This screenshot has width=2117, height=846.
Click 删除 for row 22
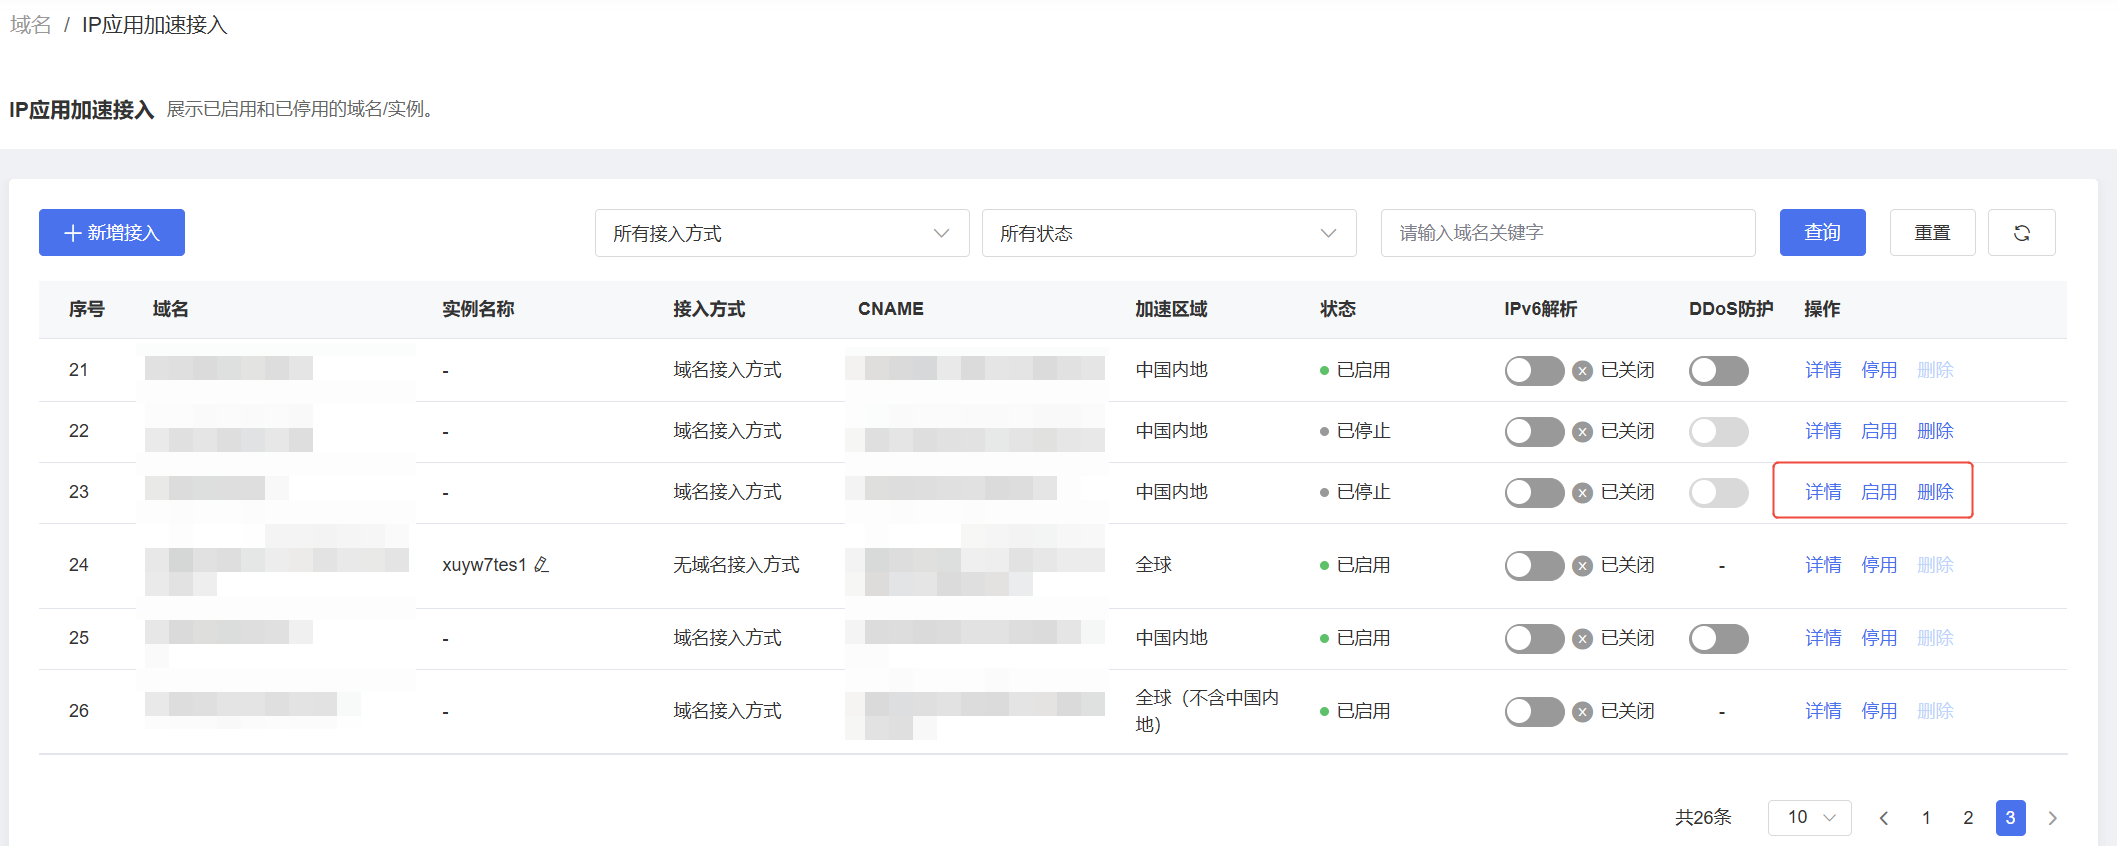[1935, 432]
